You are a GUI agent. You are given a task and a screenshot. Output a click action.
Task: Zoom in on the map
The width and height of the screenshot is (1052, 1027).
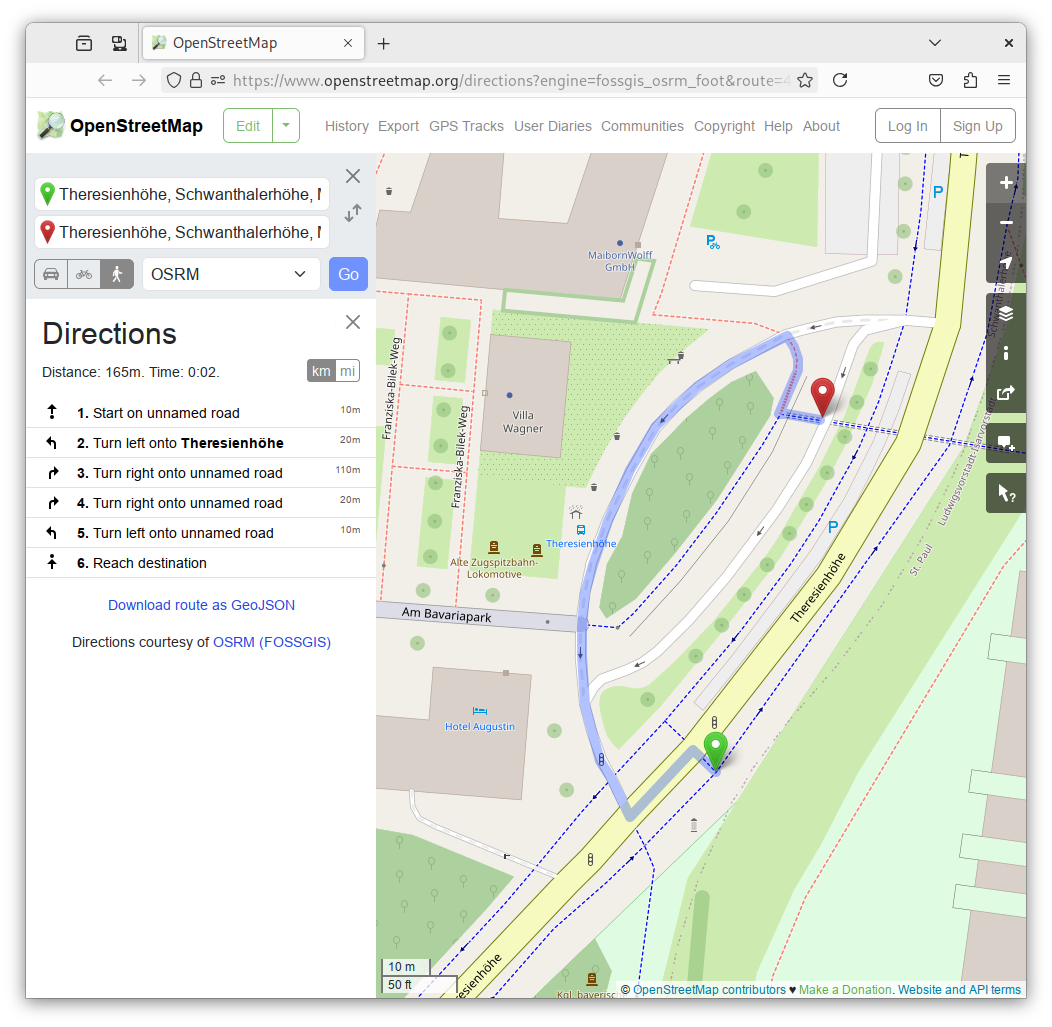pyautogui.click(x=1006, y=183)
